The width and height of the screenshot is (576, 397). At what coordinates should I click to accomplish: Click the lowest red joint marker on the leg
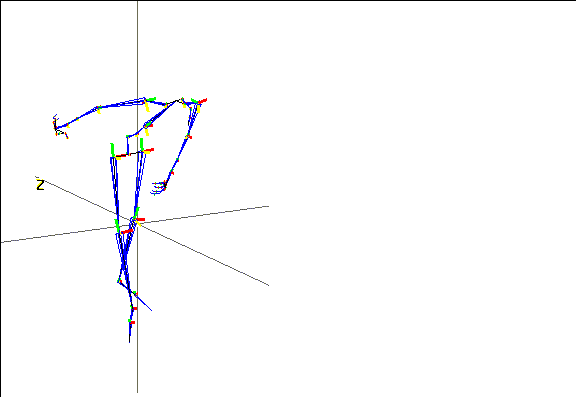pyautogui.click(x=132, y=322)
